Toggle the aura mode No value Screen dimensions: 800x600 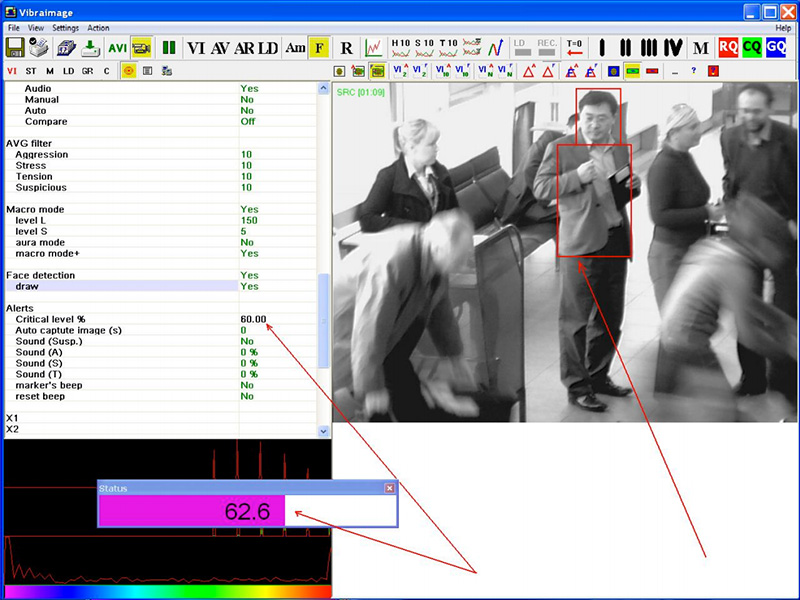[x=247, y=242]
